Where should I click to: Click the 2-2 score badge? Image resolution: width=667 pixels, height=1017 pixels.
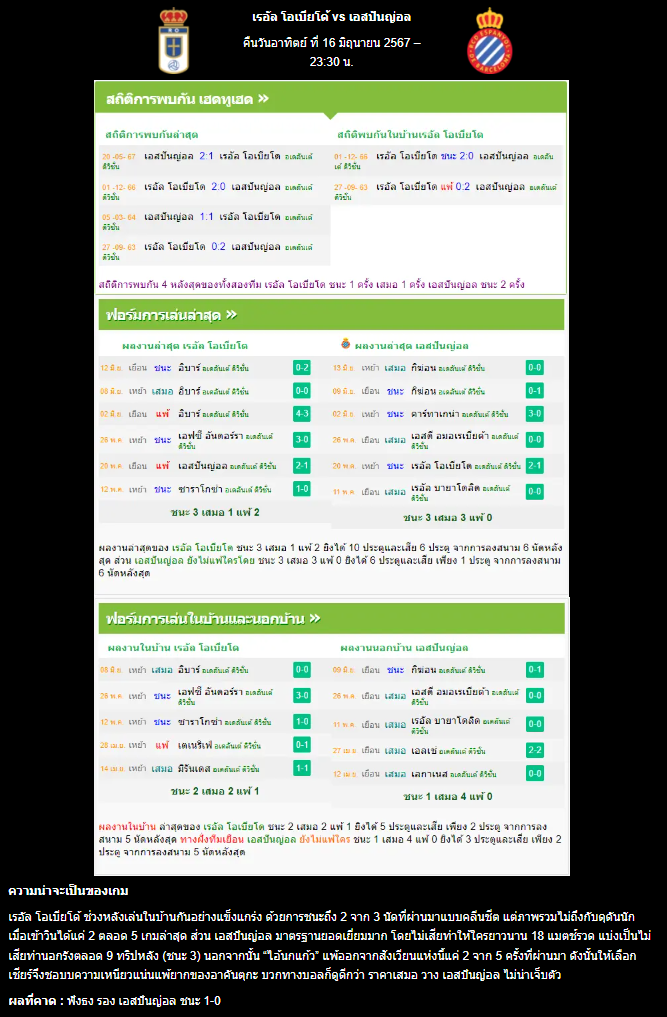[x=535, y=750]
